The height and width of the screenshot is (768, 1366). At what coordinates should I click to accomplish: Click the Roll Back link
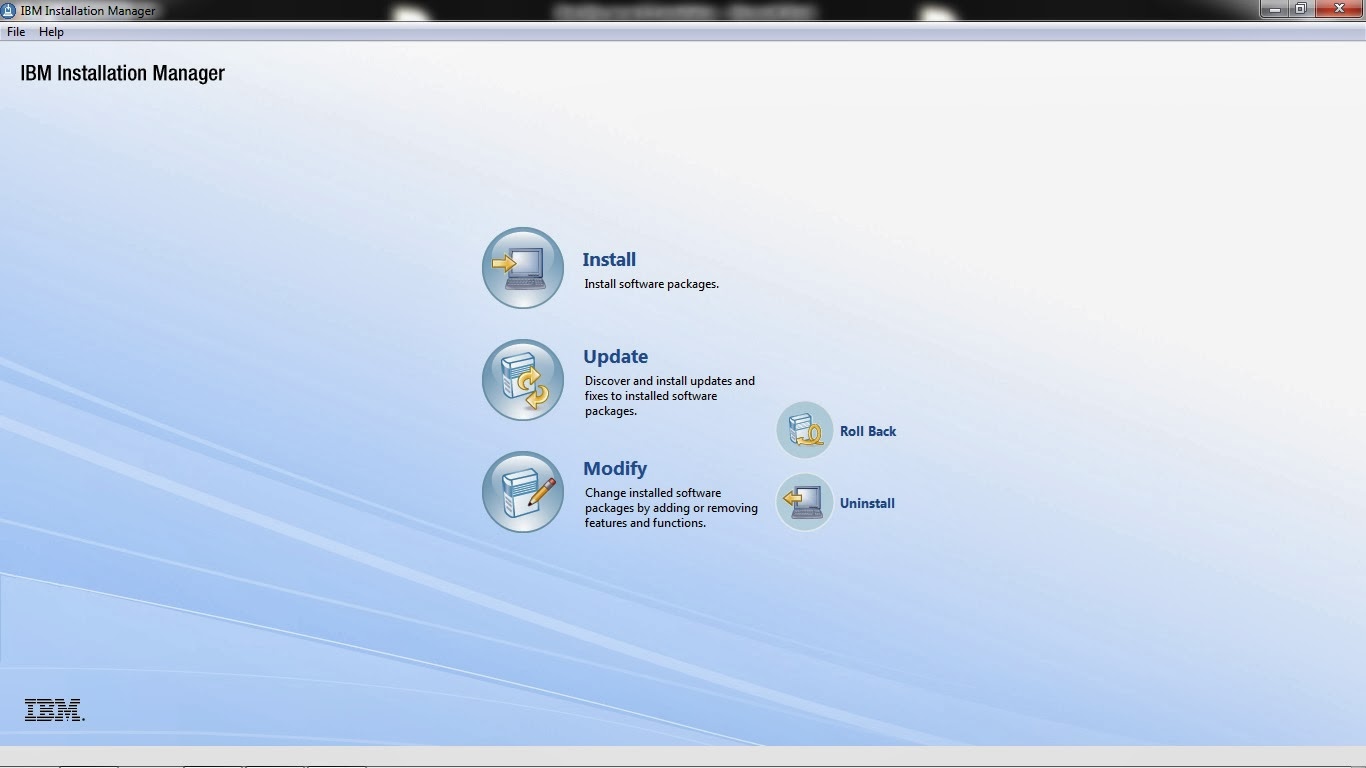point(868,431)
